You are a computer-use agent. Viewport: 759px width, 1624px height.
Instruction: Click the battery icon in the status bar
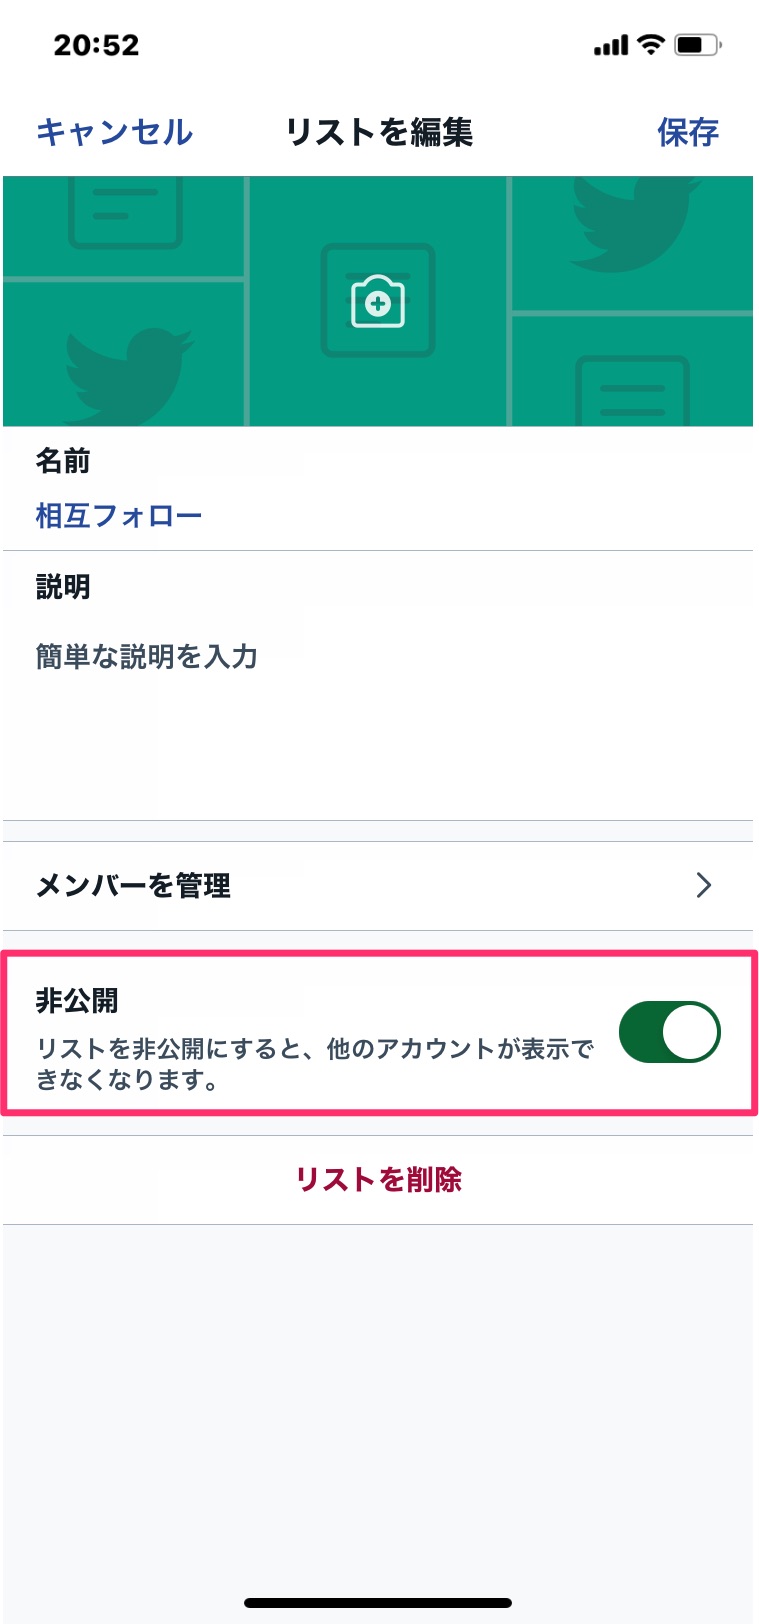click(x=697, y=45)
